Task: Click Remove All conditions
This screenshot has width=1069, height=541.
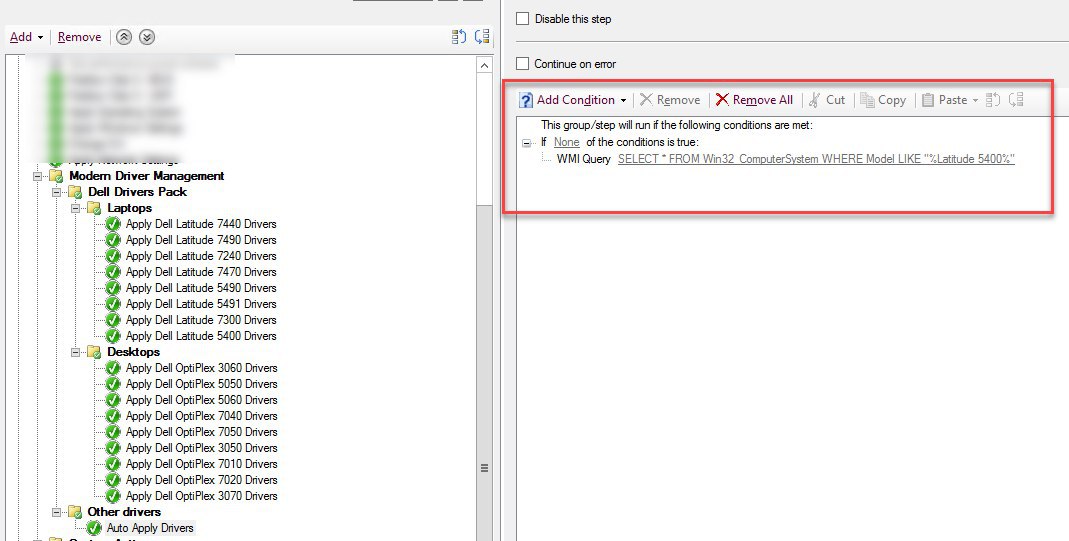Action: pos(754,100)
